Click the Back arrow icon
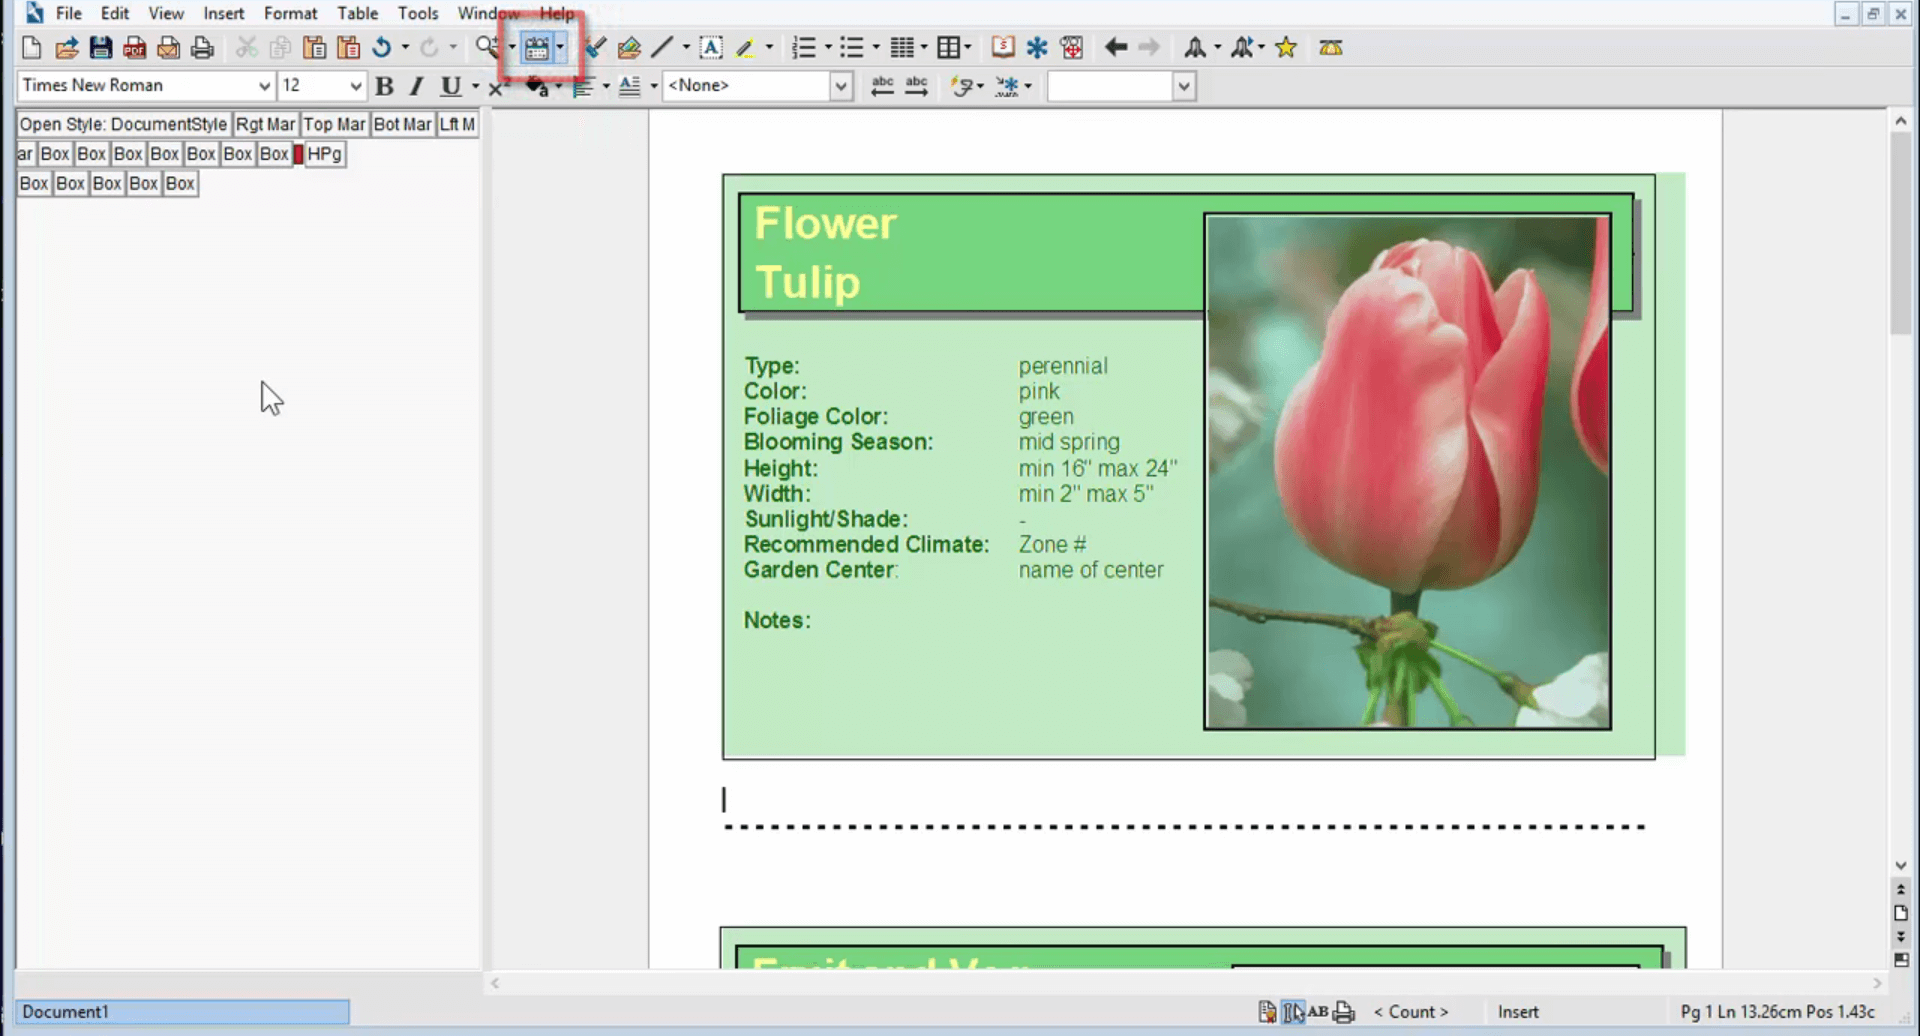The image size is (1920, 1036). coord(1116,48)
